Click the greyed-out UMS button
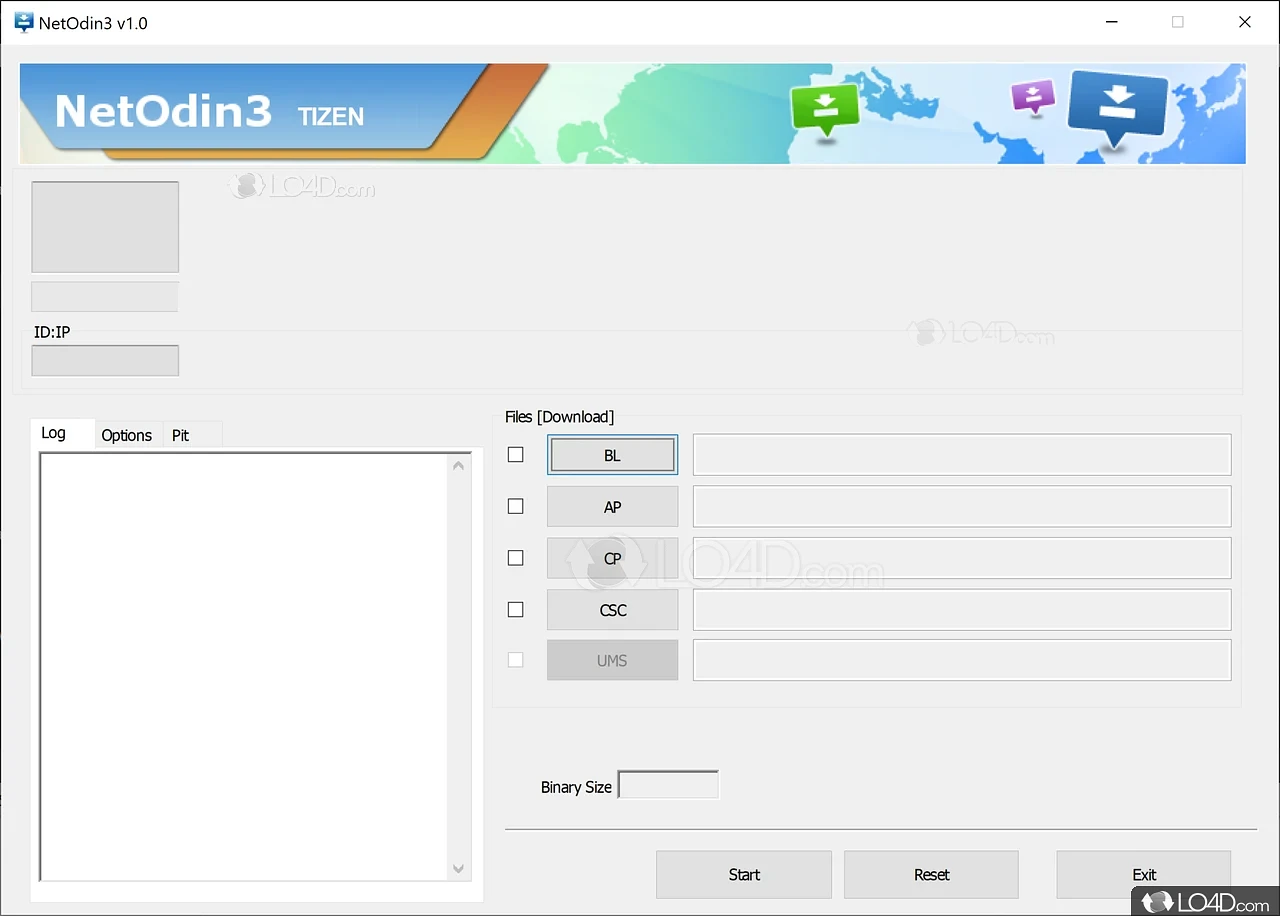 tap(612, 661)
